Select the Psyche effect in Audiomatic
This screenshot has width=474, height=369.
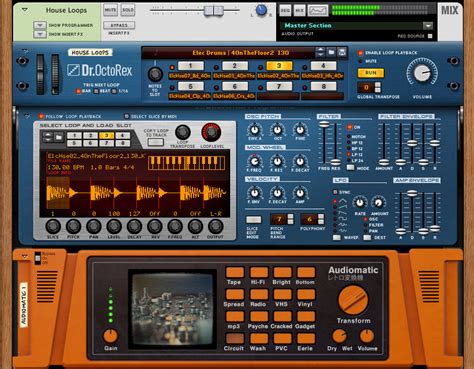pyautogui.click(x=258, y=316)
